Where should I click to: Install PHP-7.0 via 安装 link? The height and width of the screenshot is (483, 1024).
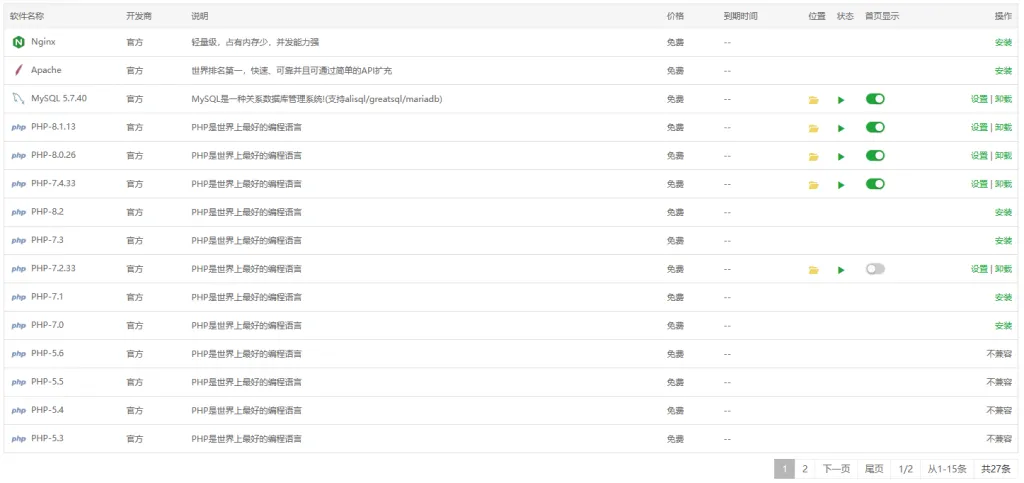point(1003,326)
